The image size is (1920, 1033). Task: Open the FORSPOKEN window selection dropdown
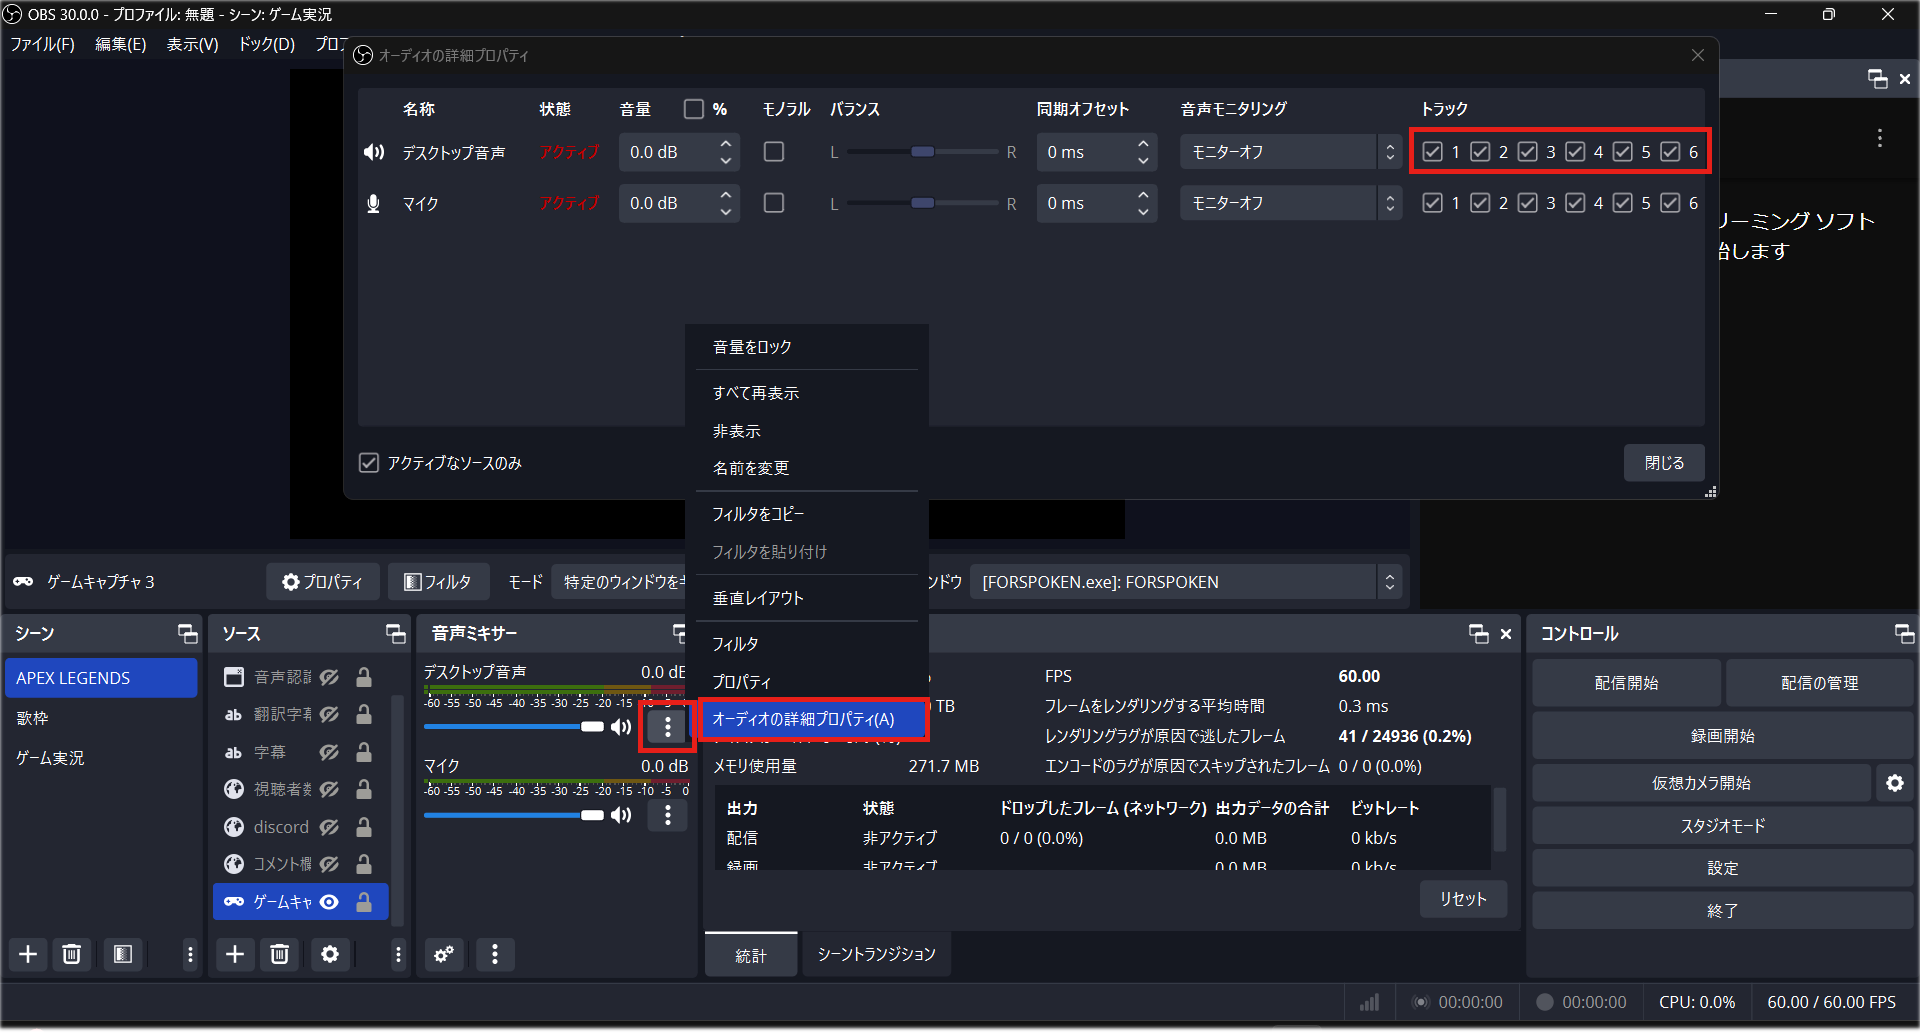1181,581
